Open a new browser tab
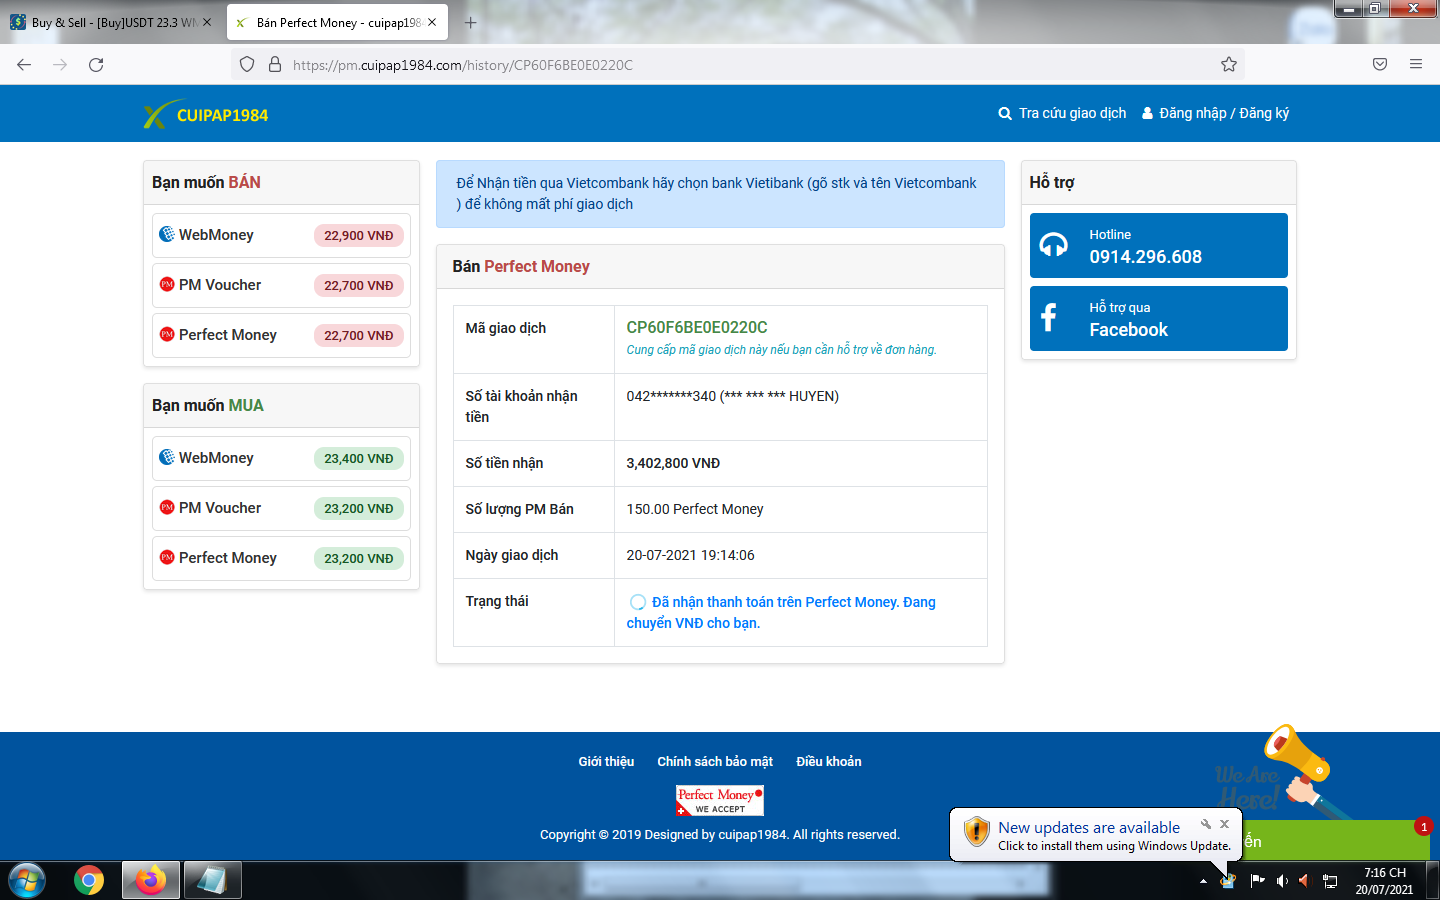 tap(471, 22)
